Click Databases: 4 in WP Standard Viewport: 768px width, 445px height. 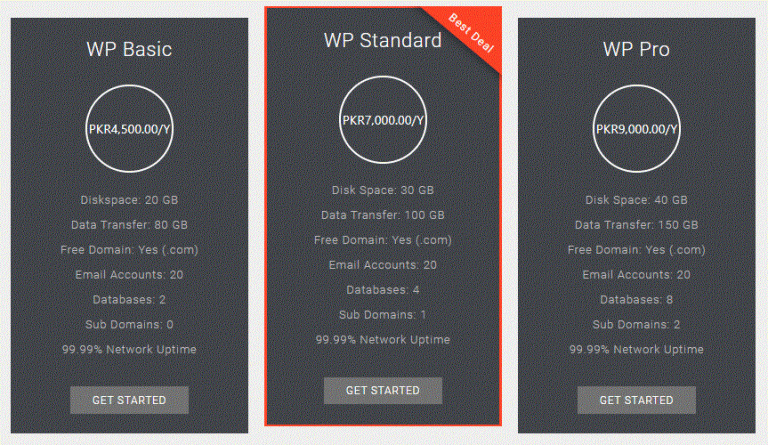(383, 290)
